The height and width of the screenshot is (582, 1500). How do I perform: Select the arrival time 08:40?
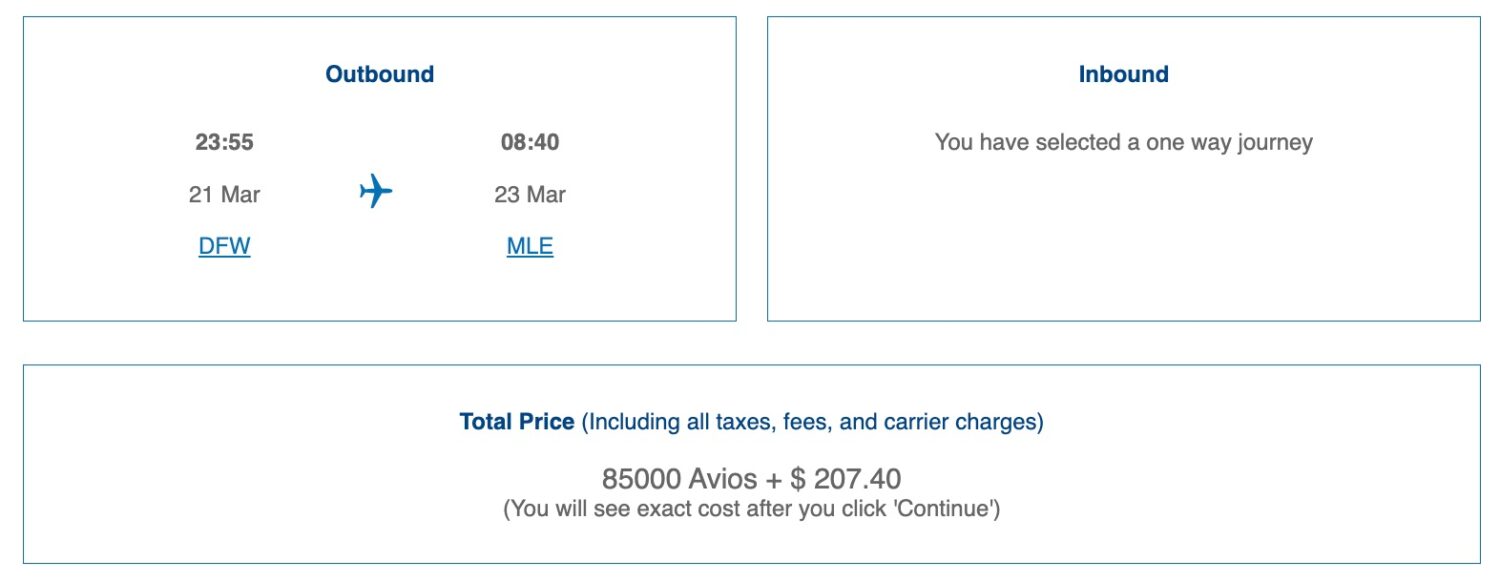(x=529, y=142)
